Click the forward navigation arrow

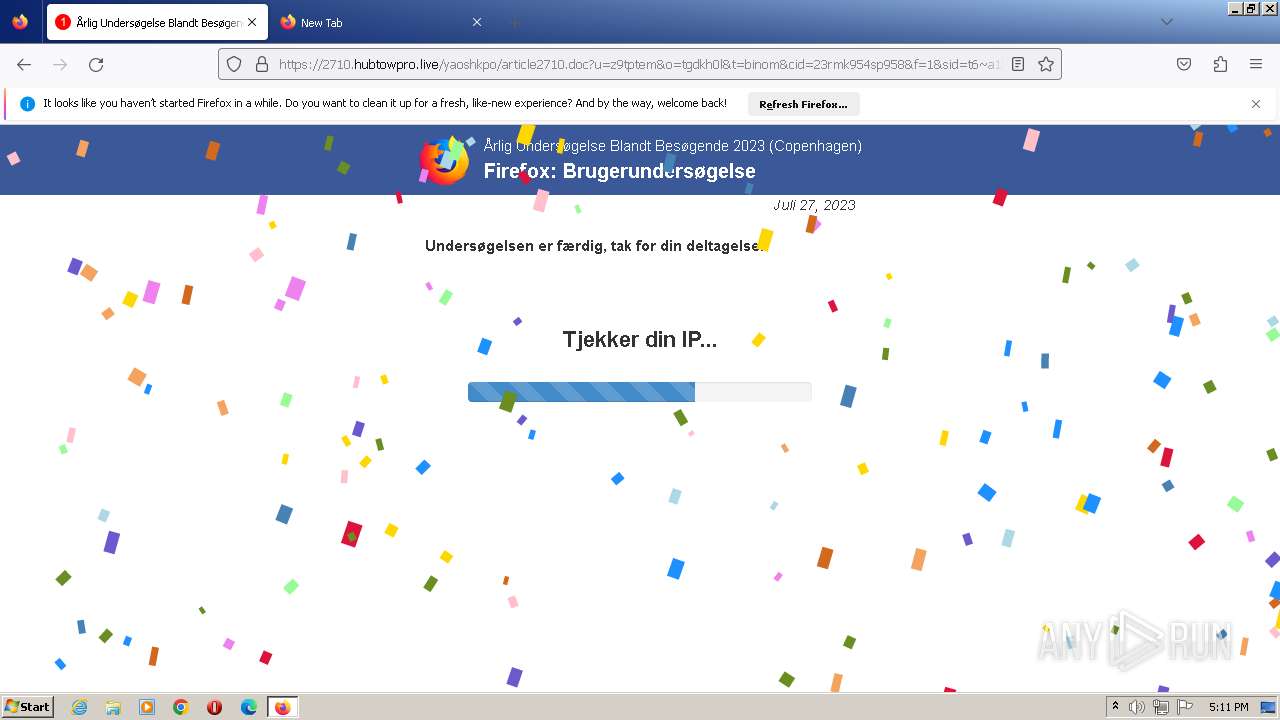(x=60, y=64)
